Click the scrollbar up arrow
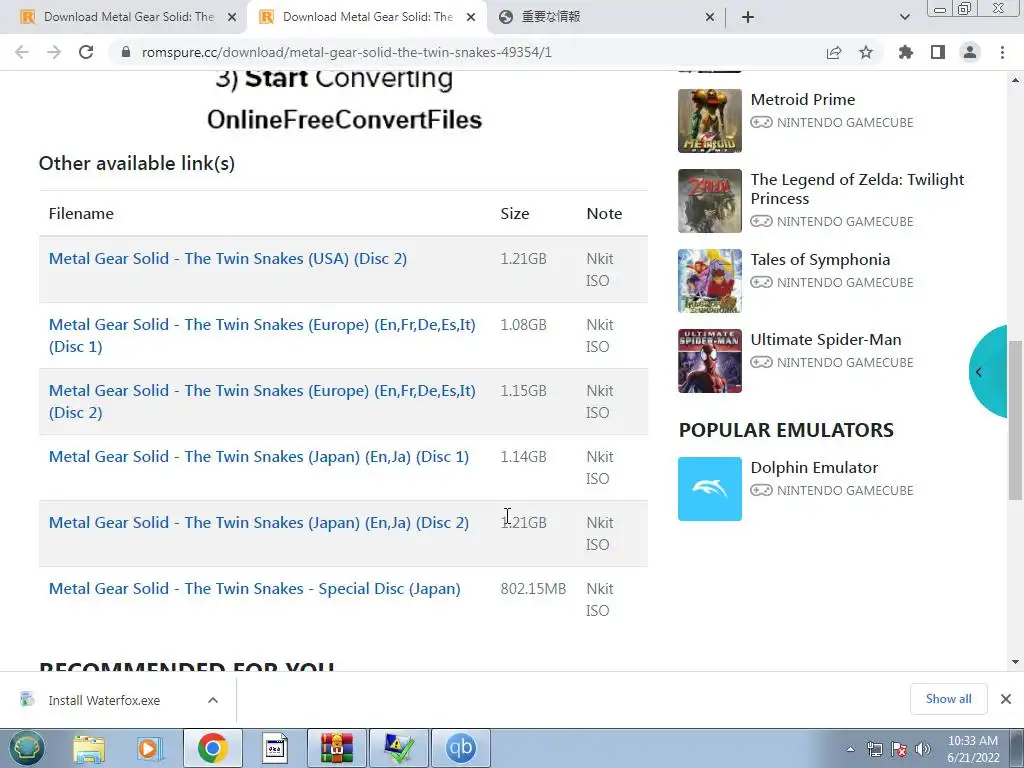 tap(1015, 80)
